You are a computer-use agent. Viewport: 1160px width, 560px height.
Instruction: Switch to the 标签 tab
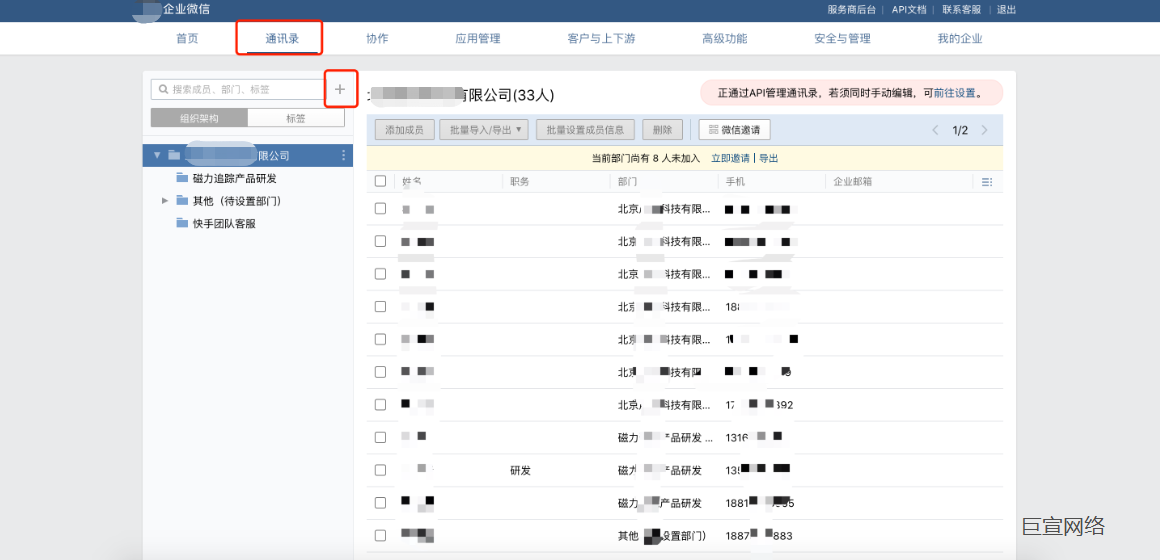(x=296, y=118)
